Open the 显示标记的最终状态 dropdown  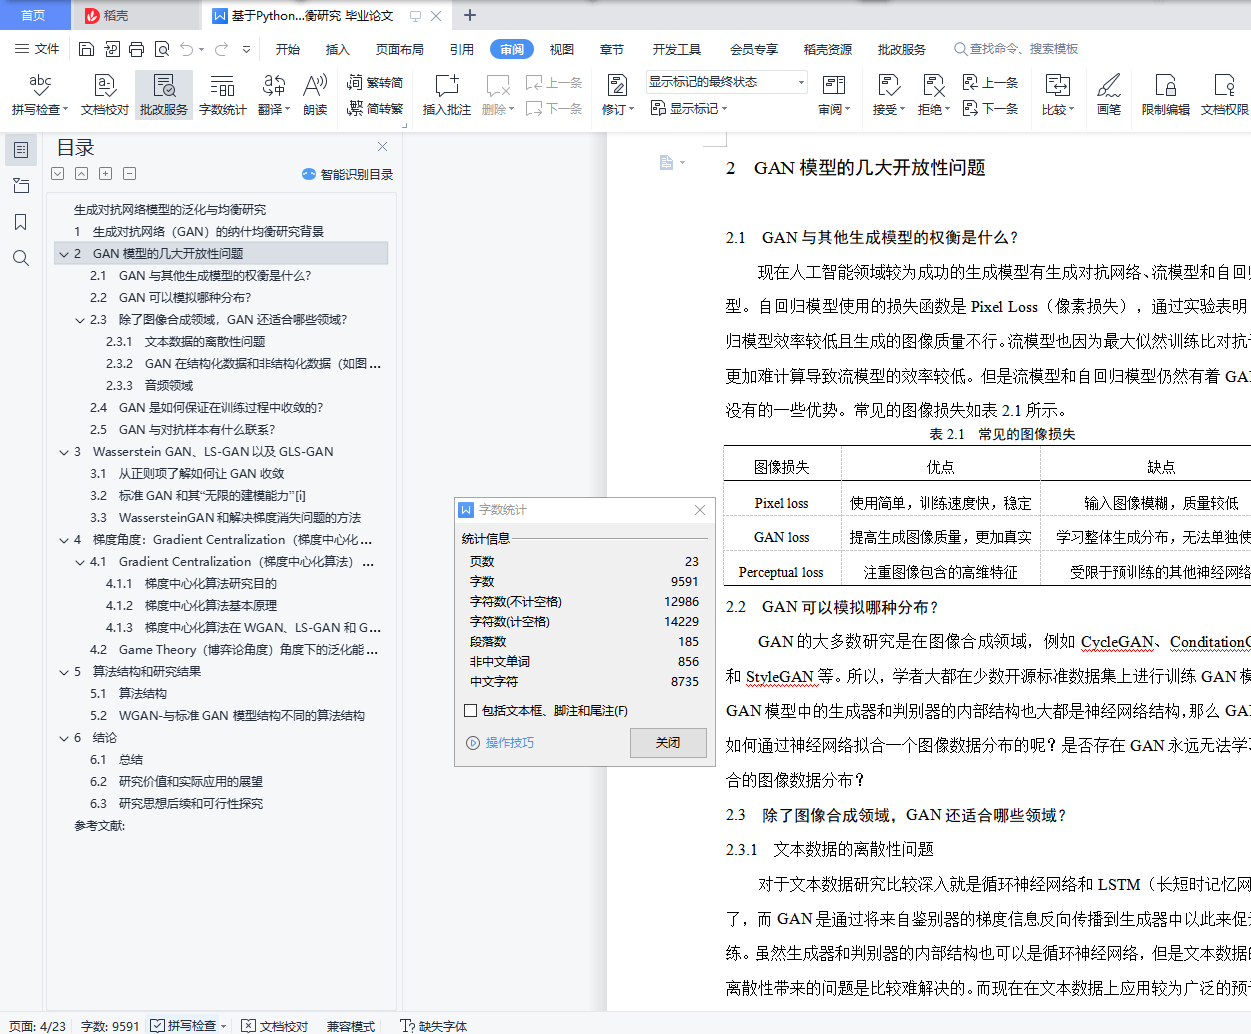[726, 82]
